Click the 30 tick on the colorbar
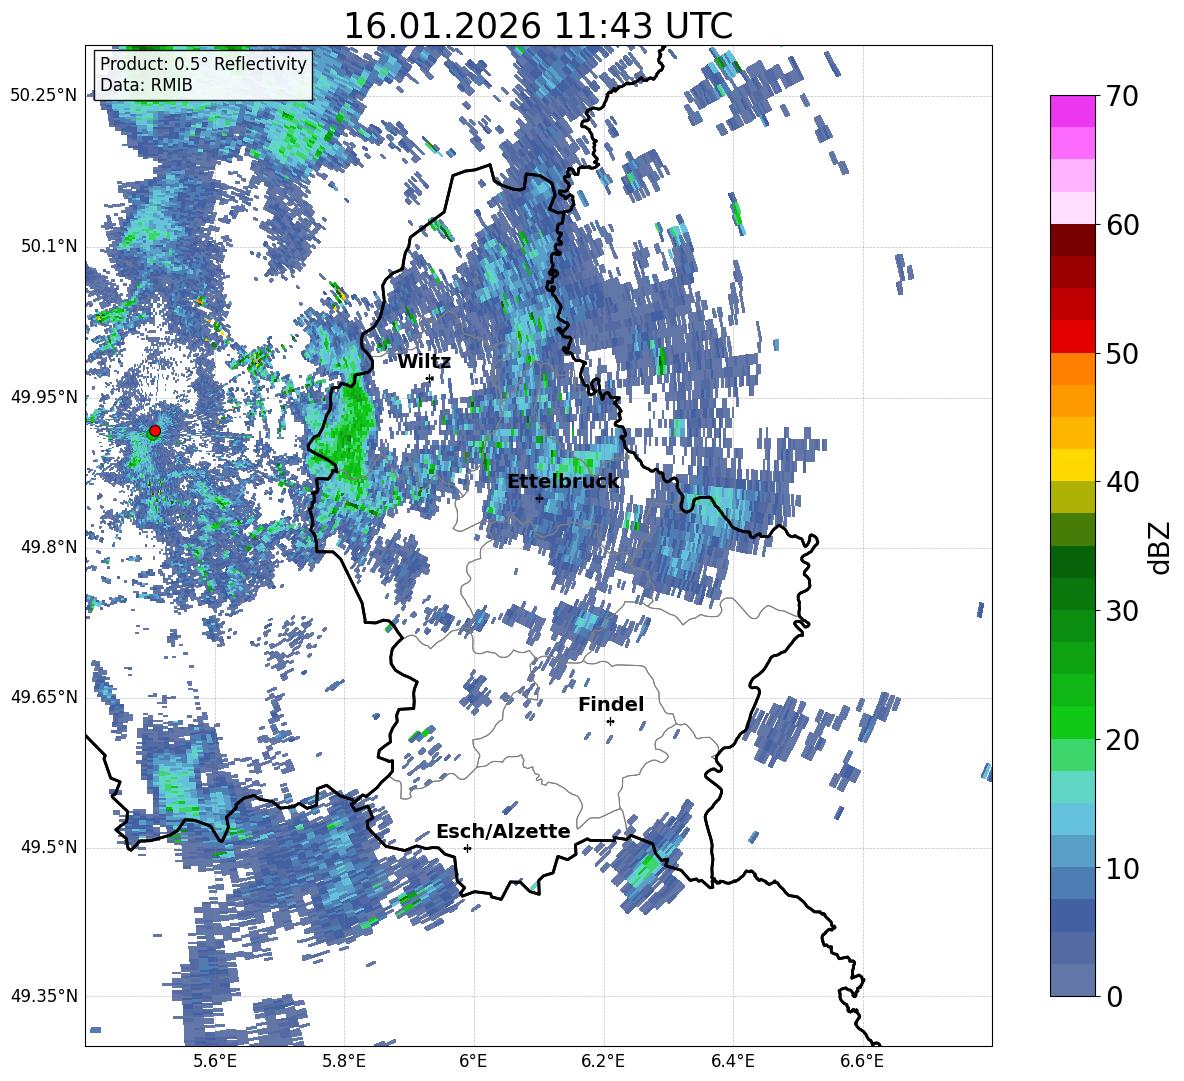This screenshot has width=1184, height=1081. 1121,611
